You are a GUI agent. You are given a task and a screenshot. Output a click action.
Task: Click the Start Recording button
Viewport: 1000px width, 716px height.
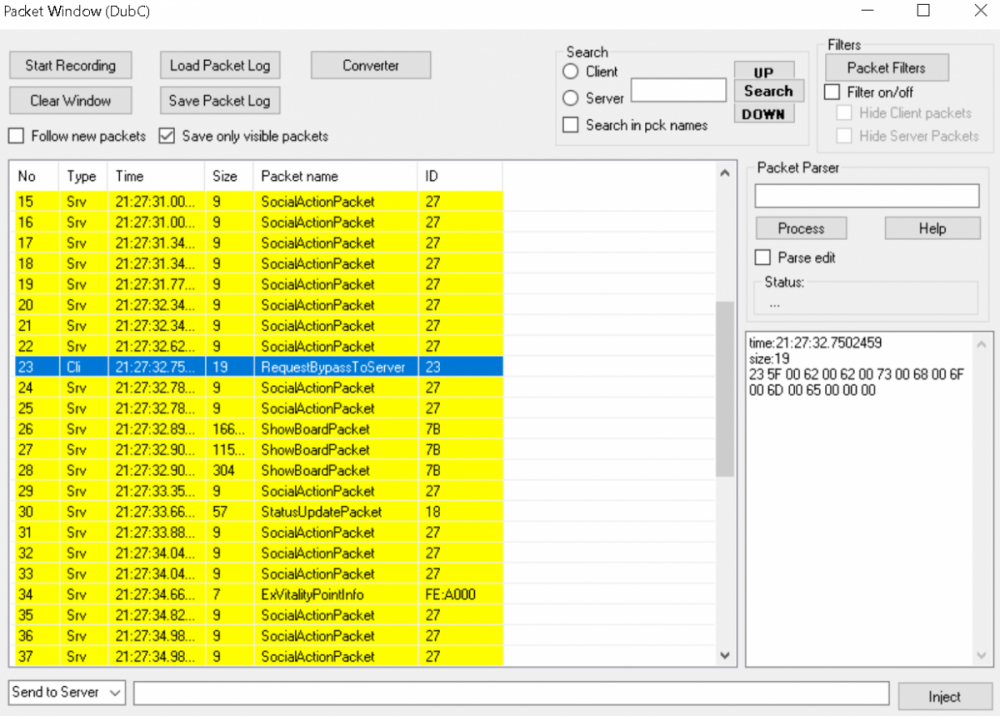tap(70, 66)
